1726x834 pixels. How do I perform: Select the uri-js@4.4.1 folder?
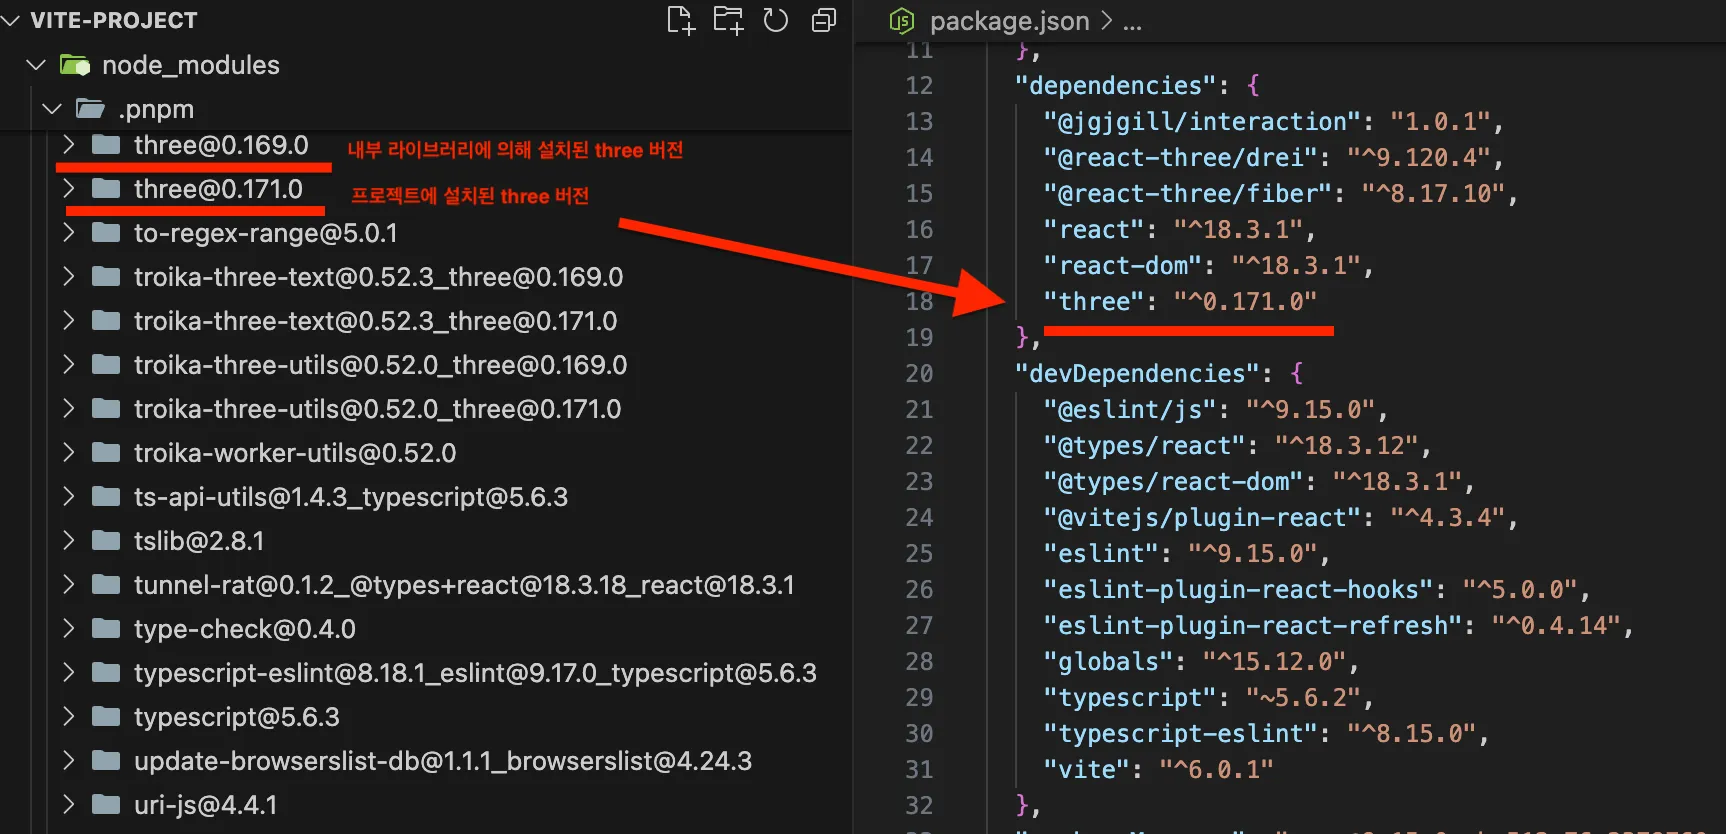point(205,805)
